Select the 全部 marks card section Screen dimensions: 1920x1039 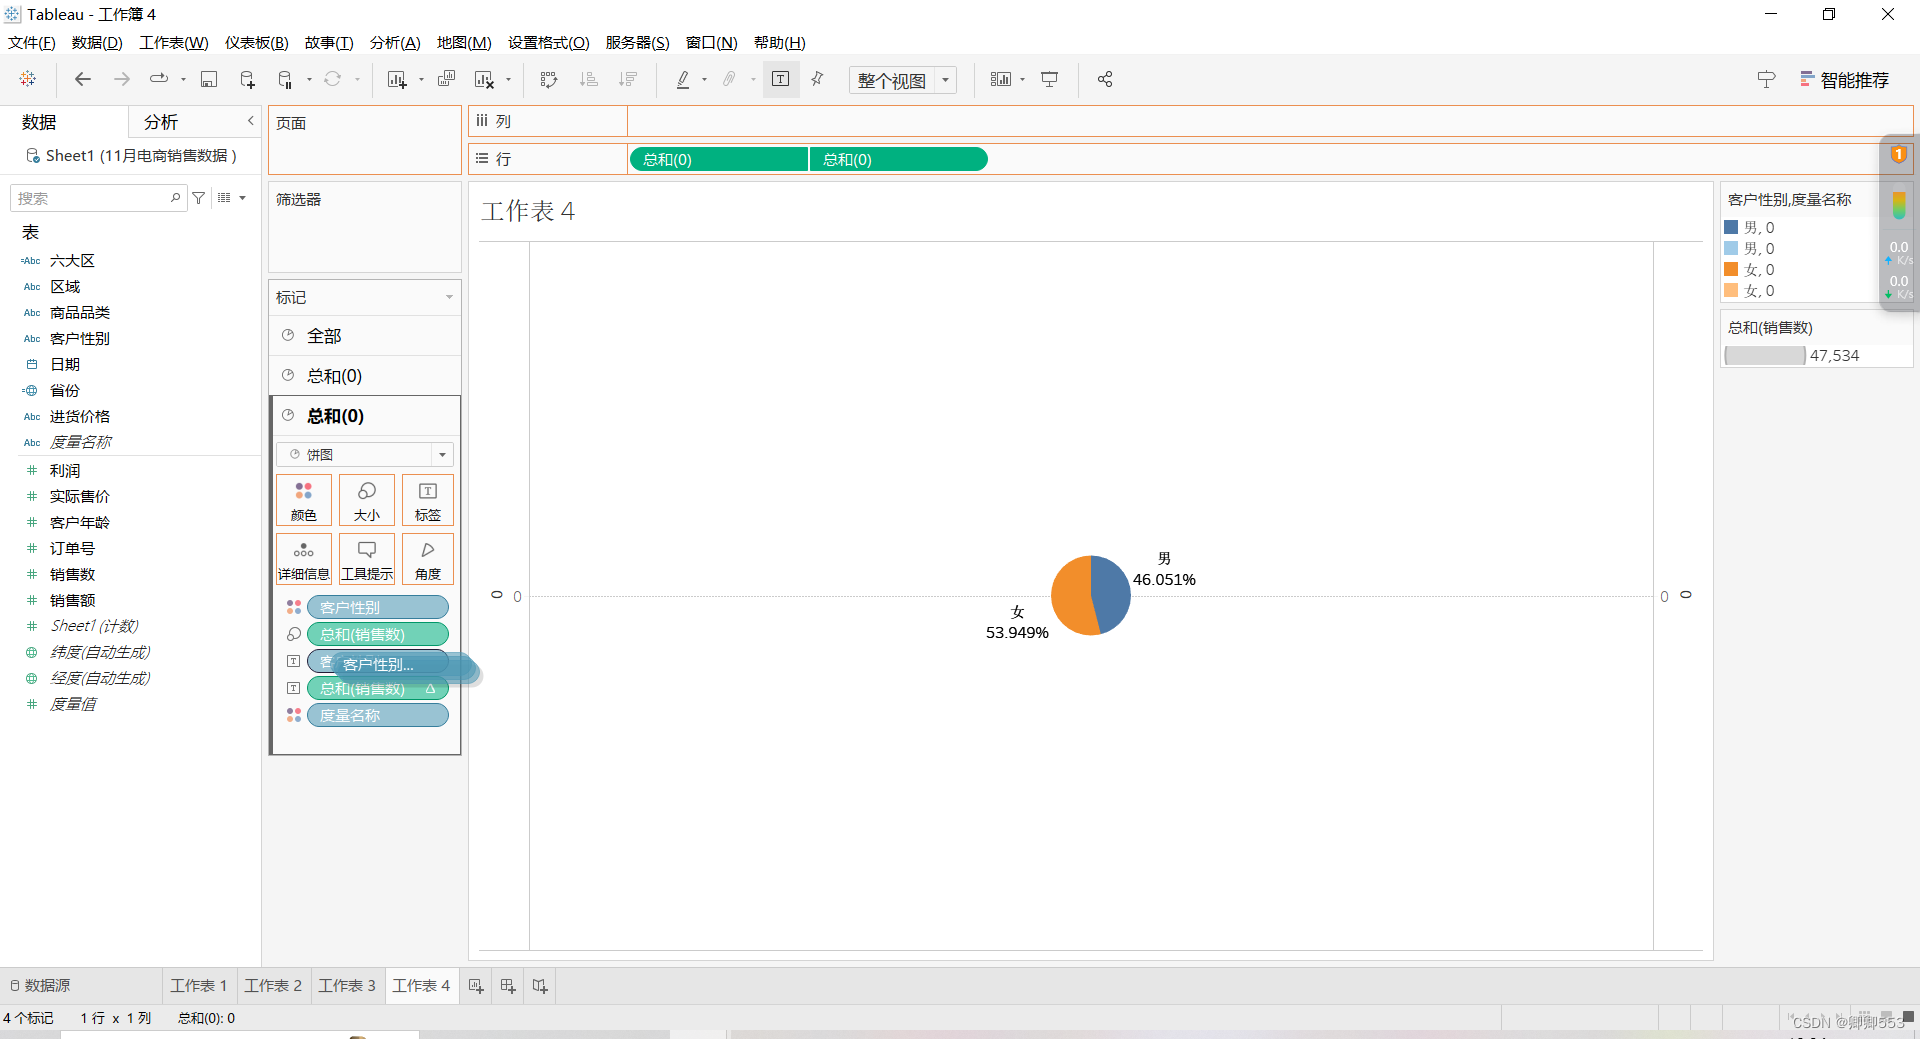(x=365, y=336)
